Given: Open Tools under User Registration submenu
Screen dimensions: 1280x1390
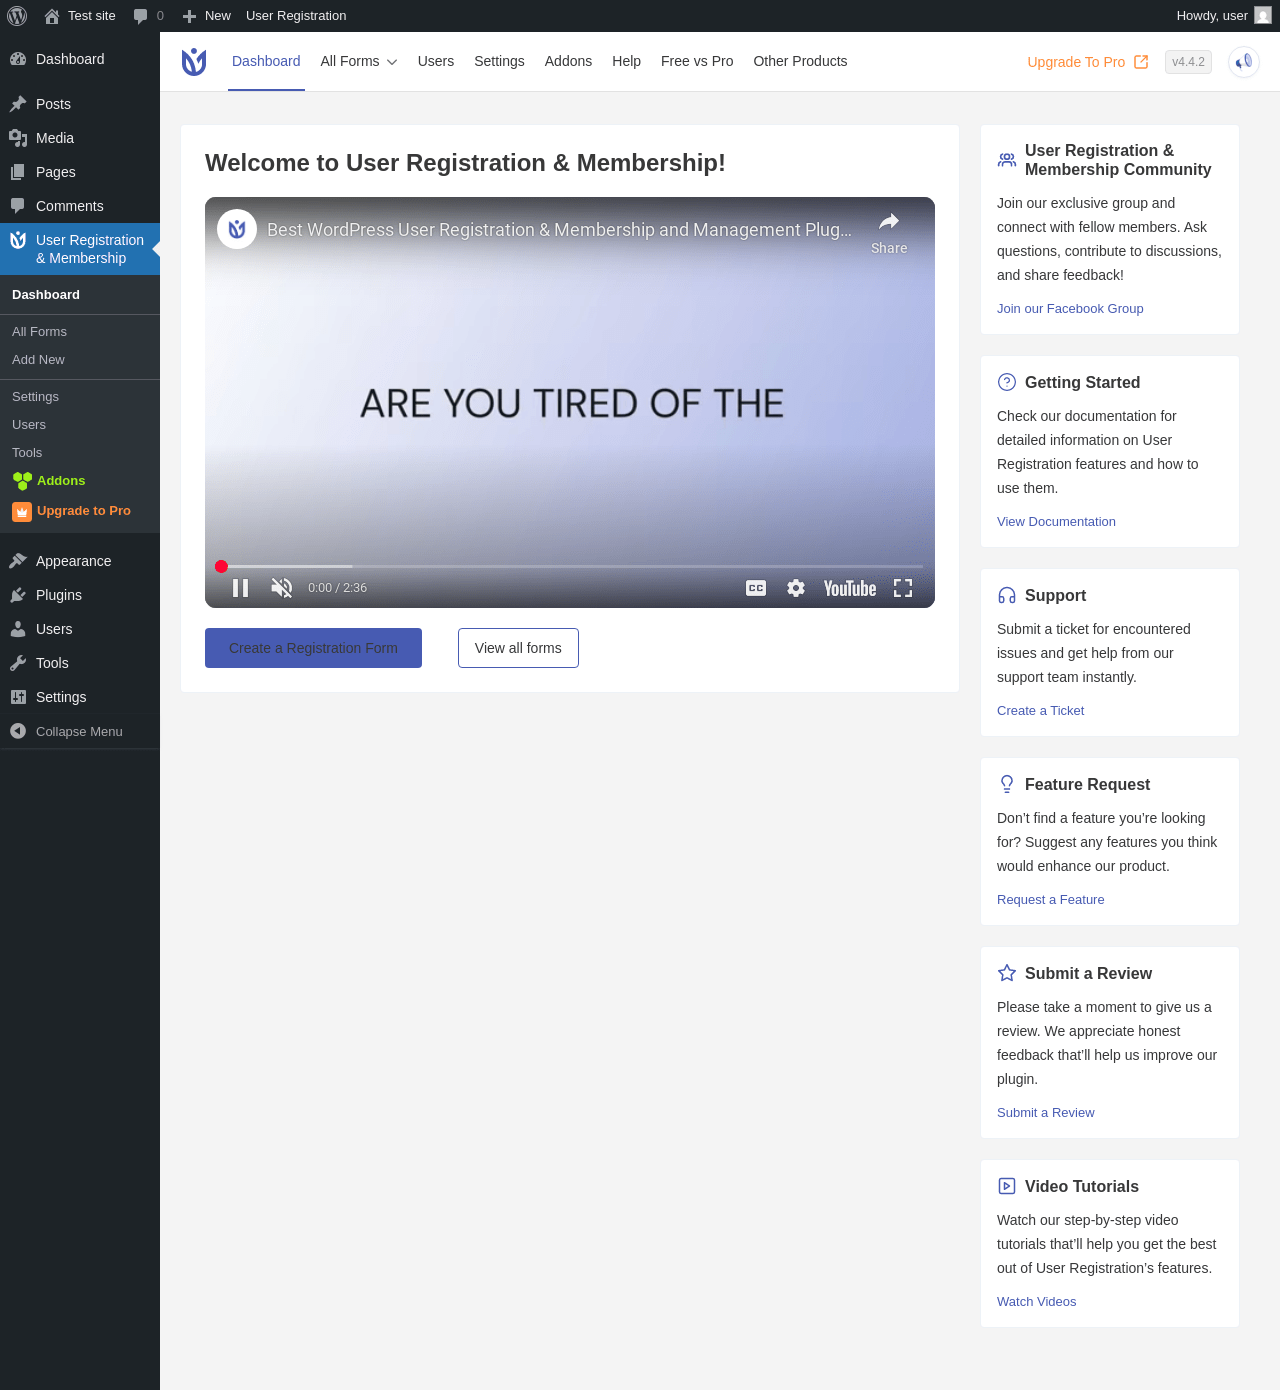Looking at the screenshot, I should pos(27,452).
